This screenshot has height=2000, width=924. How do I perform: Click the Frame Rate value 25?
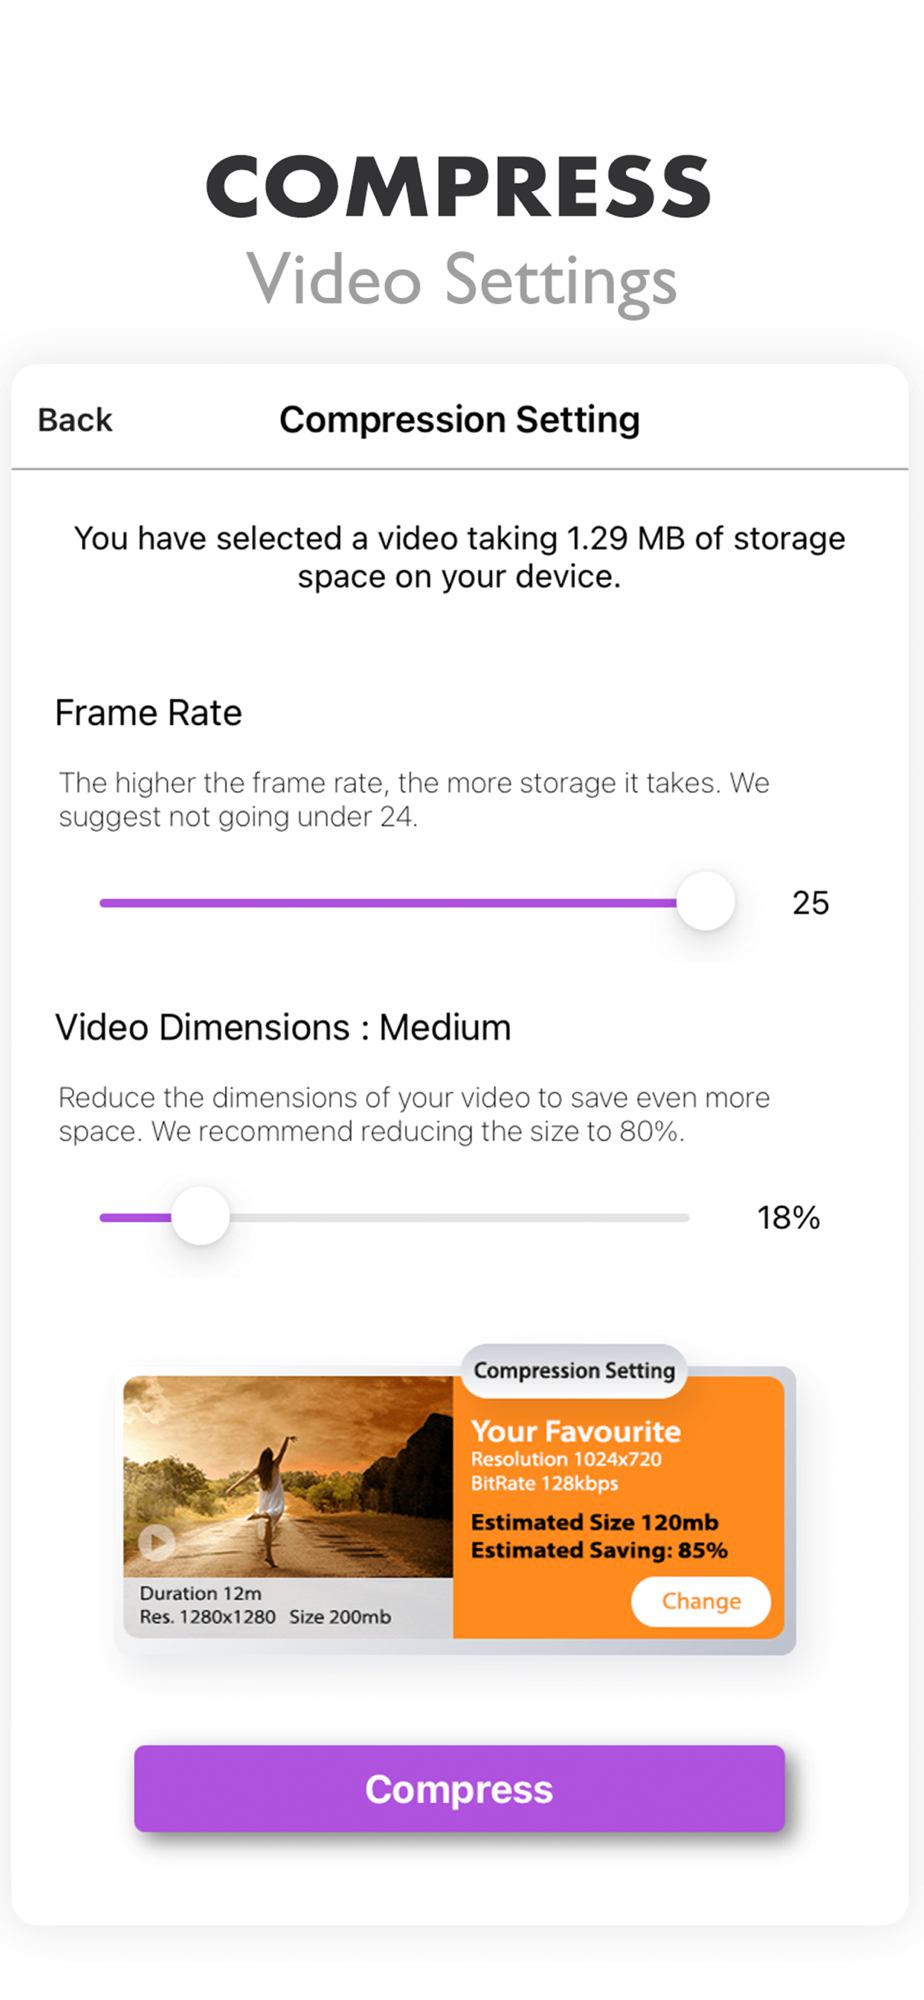point(810,903)
